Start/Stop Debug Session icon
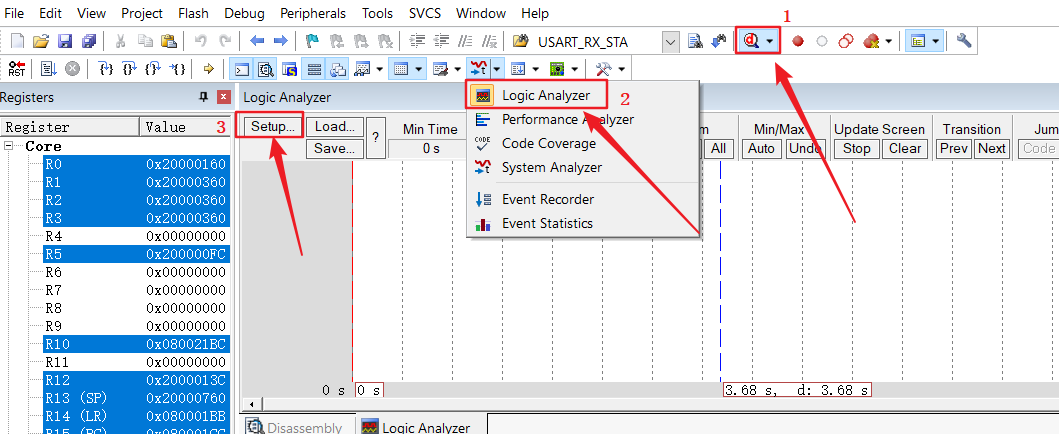The image size is (1059, 434). (752, 41)
